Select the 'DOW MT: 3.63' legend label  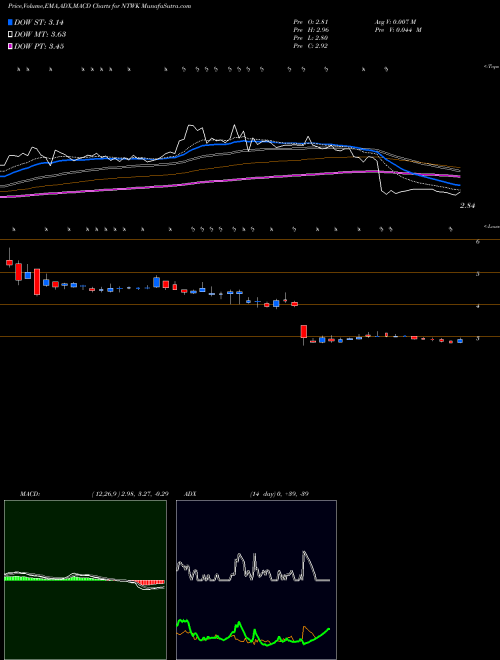pyautogui.click(x=40, y=35)
